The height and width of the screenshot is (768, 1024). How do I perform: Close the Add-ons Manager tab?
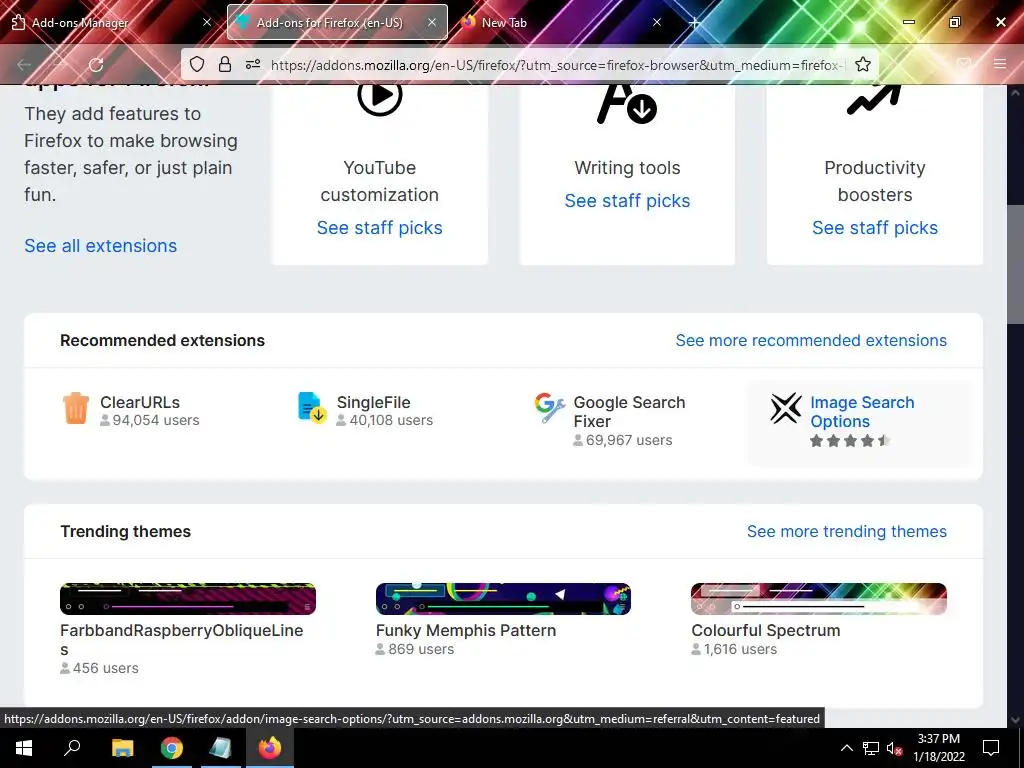point(206,22)
